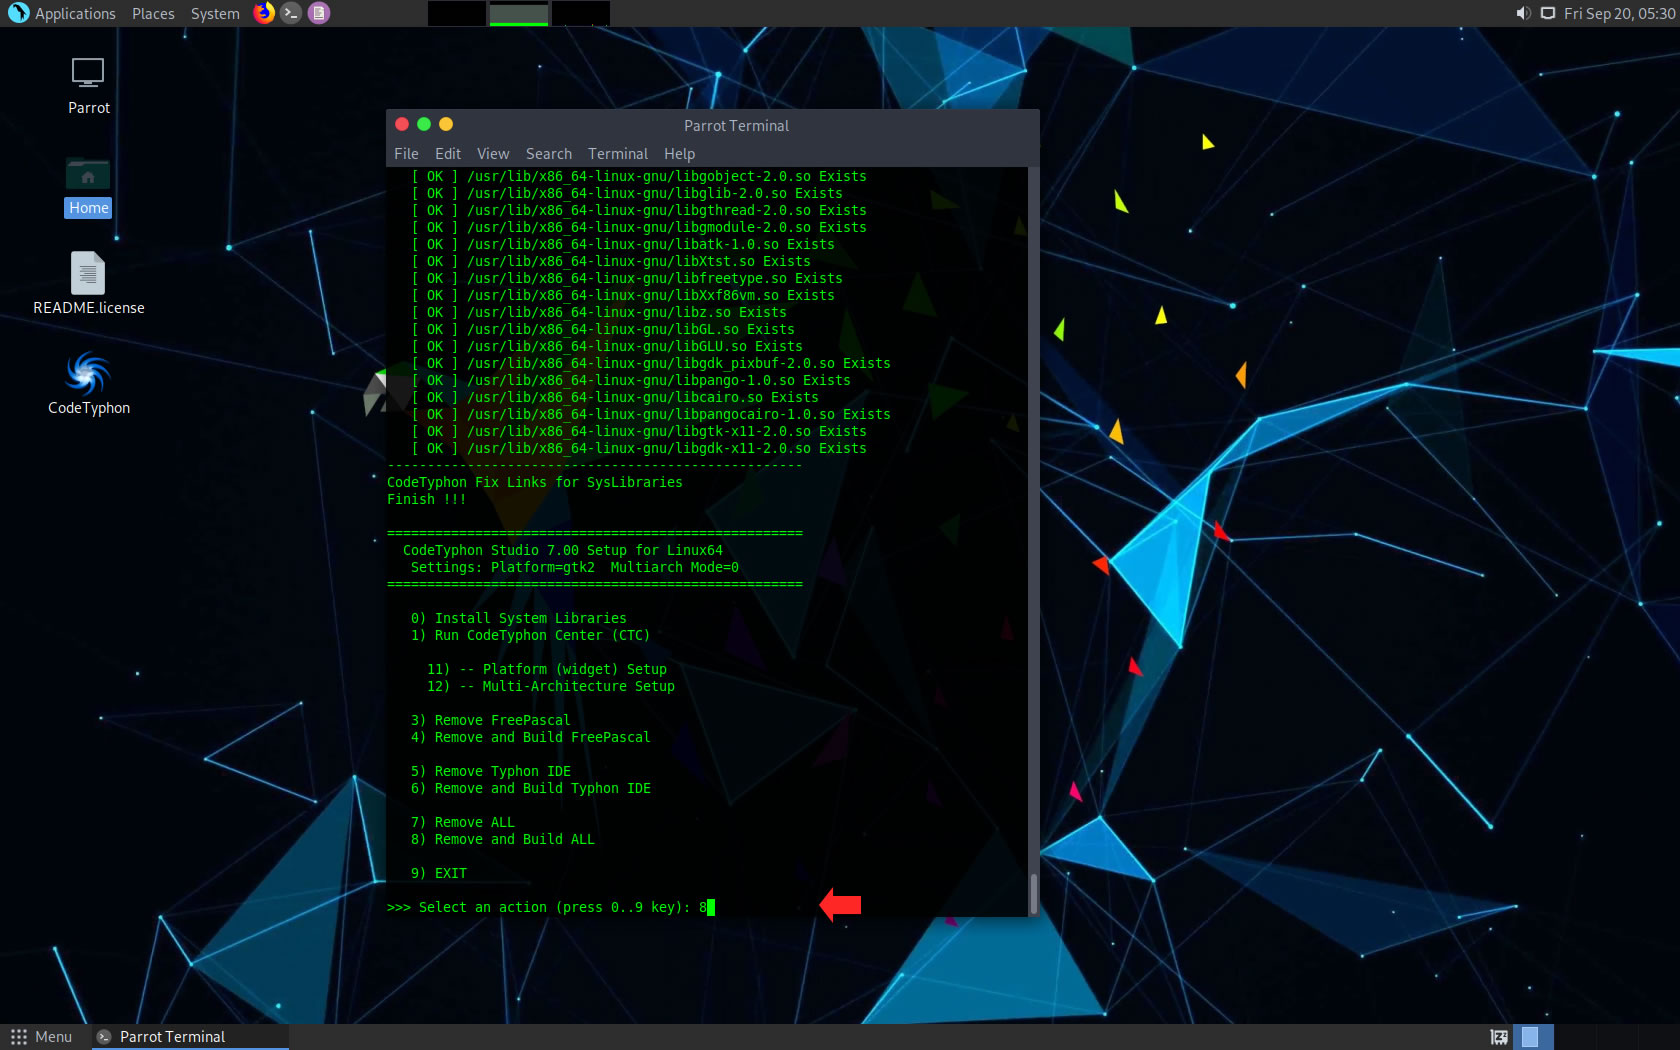The height and width of the screenshot is (1050, 1680).
Task: Click 'Settings: Platform=gtk2 Multiarch Mode=0' line
Action: tap(575, 568)
